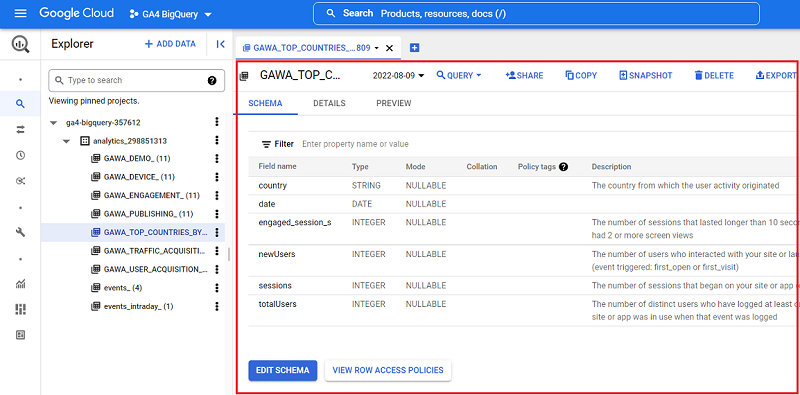This screenshot has width=800, height=395.
Task: Open actions menu for GAWA_TOP_COUNTRIES_BY table
Action: pos(217,232)
